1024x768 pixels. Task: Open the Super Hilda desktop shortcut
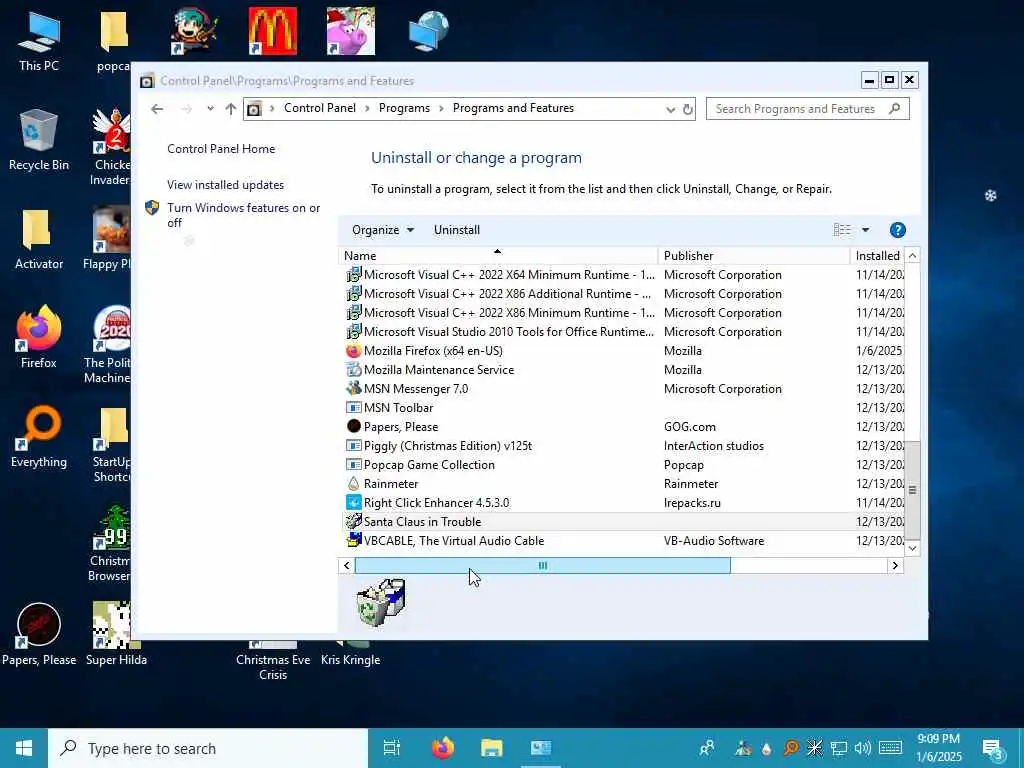[116, 633]
